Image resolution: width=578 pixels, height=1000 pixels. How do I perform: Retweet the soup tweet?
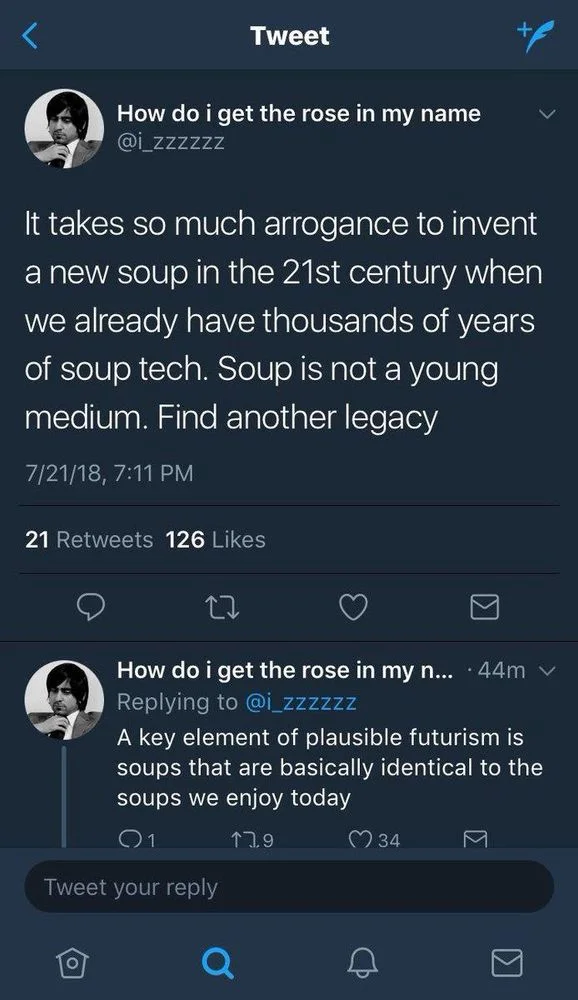click(x=222, y=607)
